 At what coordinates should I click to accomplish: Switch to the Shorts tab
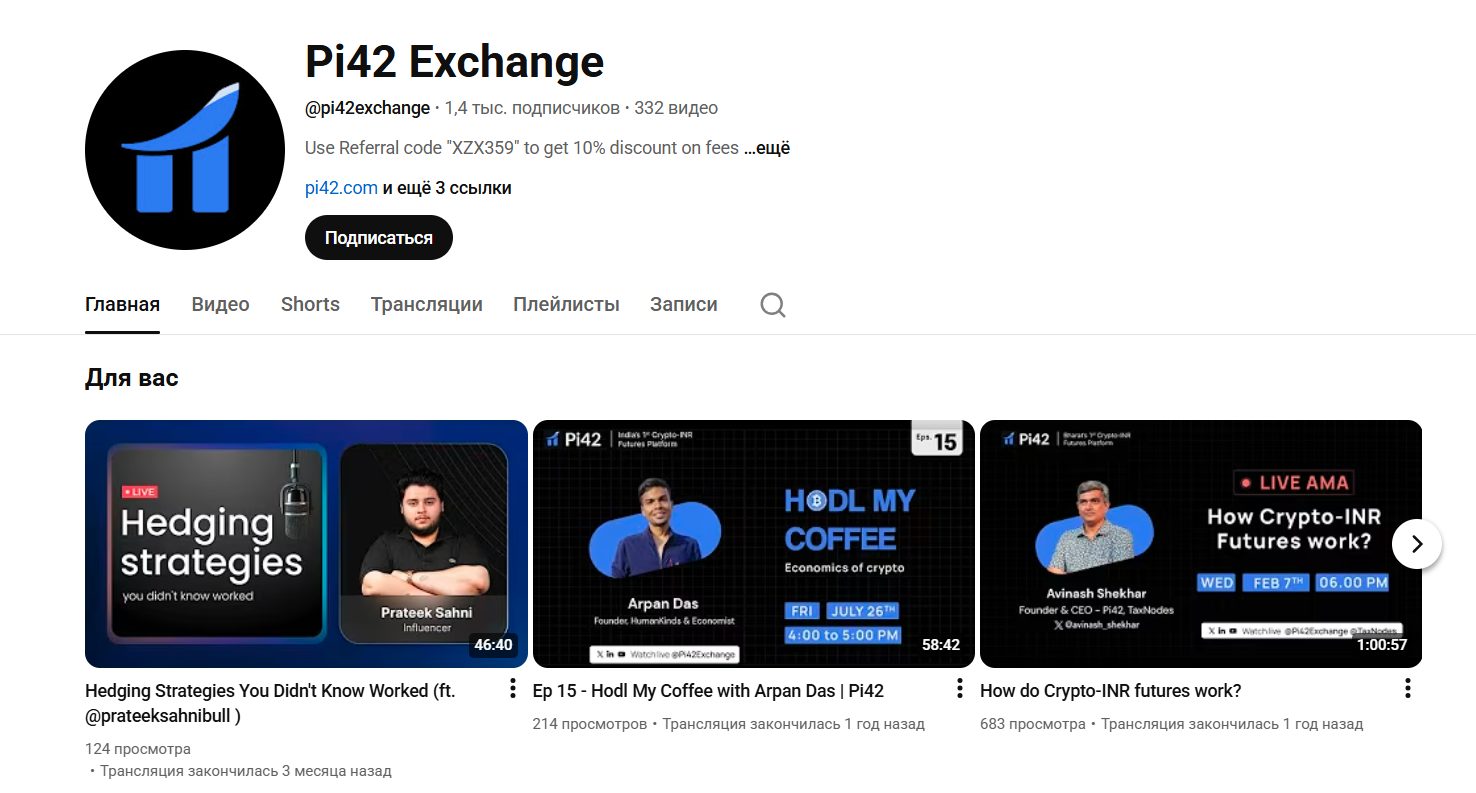[310, 304]
